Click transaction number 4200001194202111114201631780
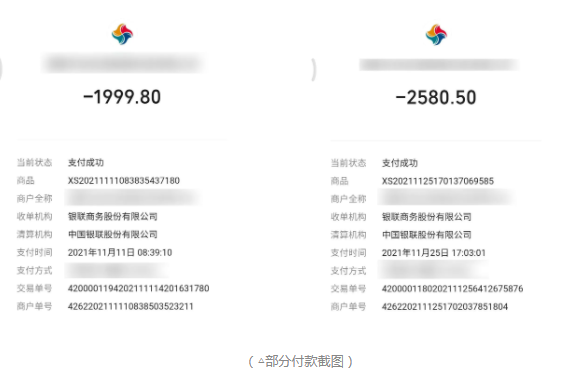574x383 pixels. 138,288
